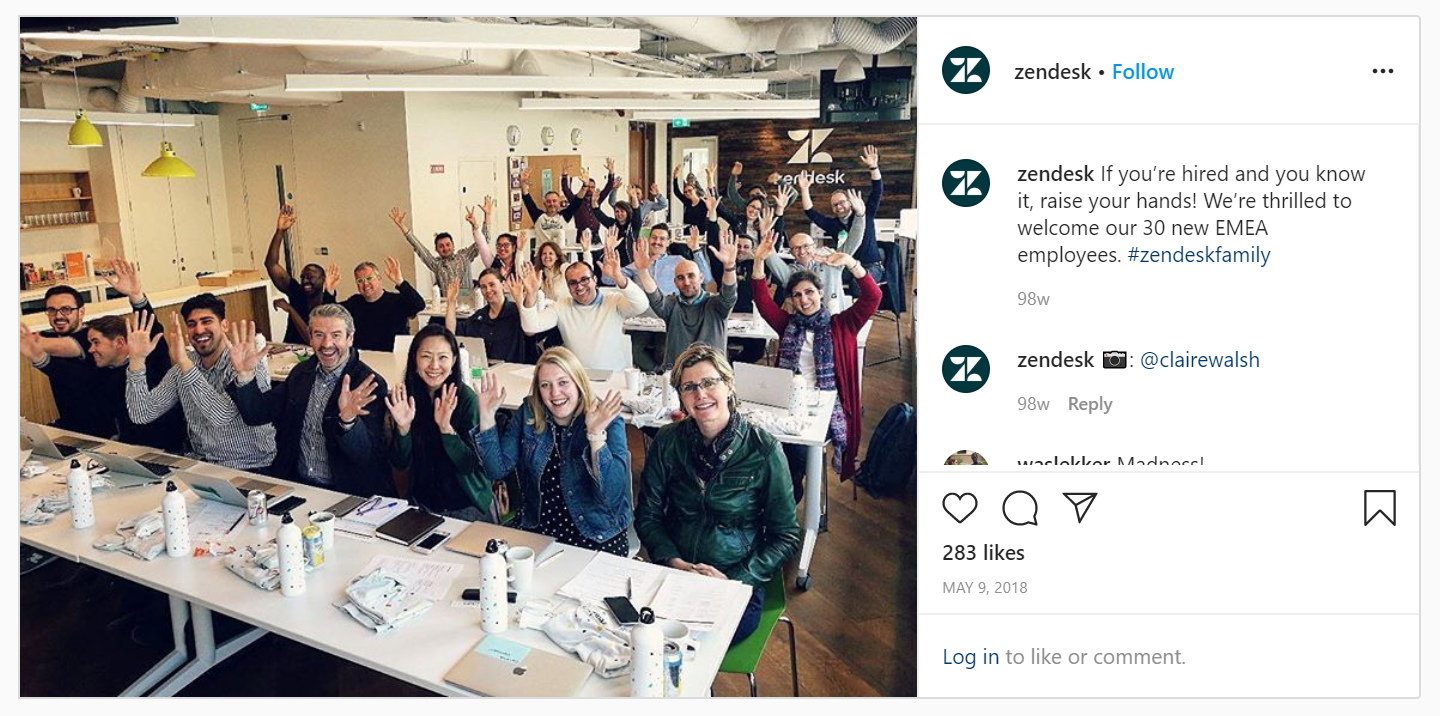View the 283 likes list
The width and height of the screenshot is (1440, 716).
[x=983, y=553]
